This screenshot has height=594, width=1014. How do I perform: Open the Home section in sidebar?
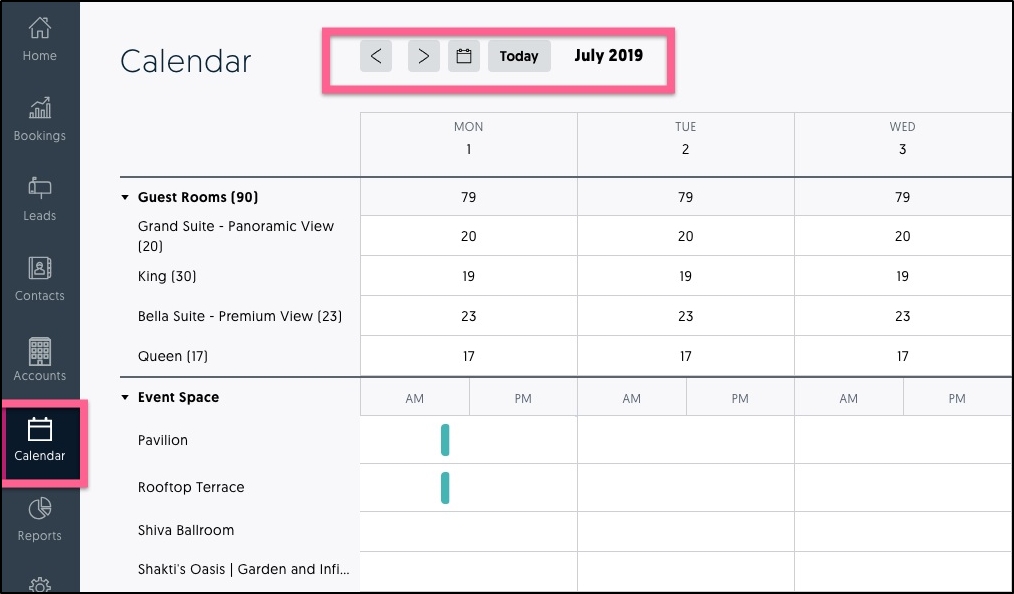coord(40,40)
